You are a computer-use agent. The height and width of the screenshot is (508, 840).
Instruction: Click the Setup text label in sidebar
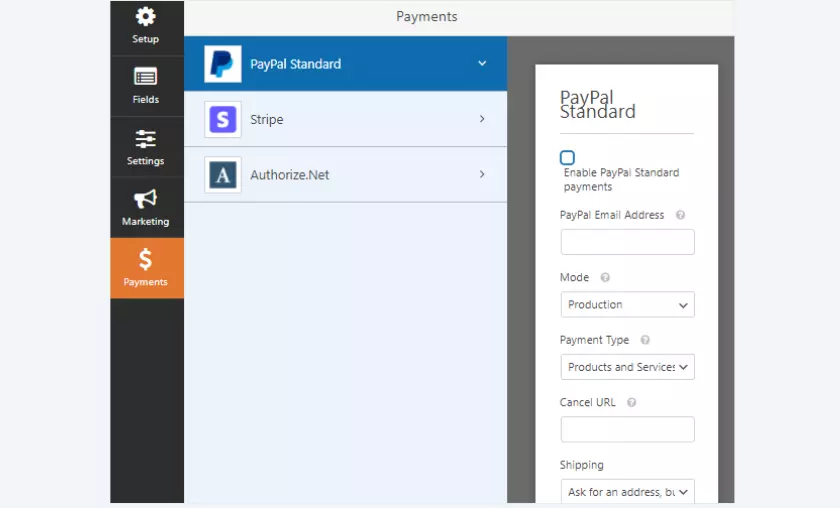145,39
